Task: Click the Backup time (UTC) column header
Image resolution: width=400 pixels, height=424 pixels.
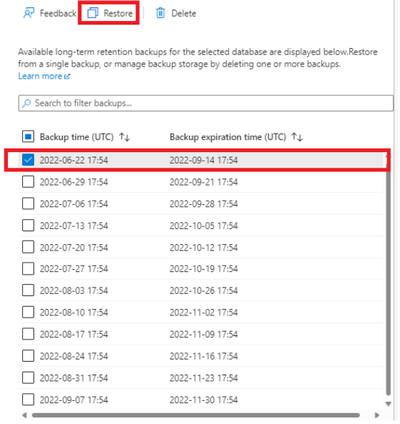Action: [77, 137]
